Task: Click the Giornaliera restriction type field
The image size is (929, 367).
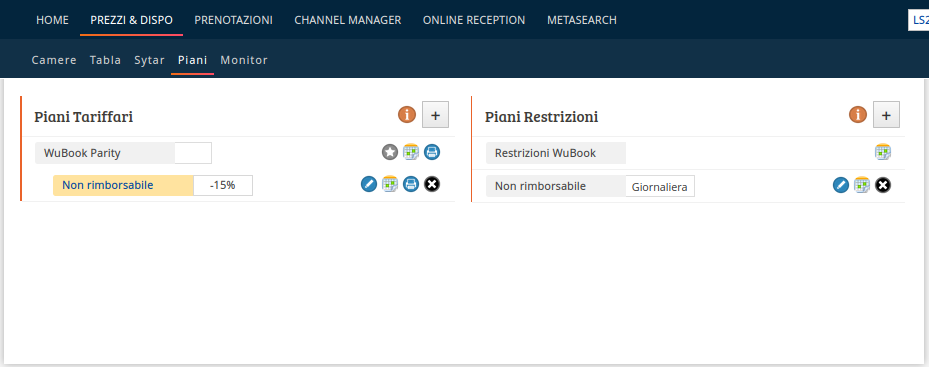Action: [659, 187]
